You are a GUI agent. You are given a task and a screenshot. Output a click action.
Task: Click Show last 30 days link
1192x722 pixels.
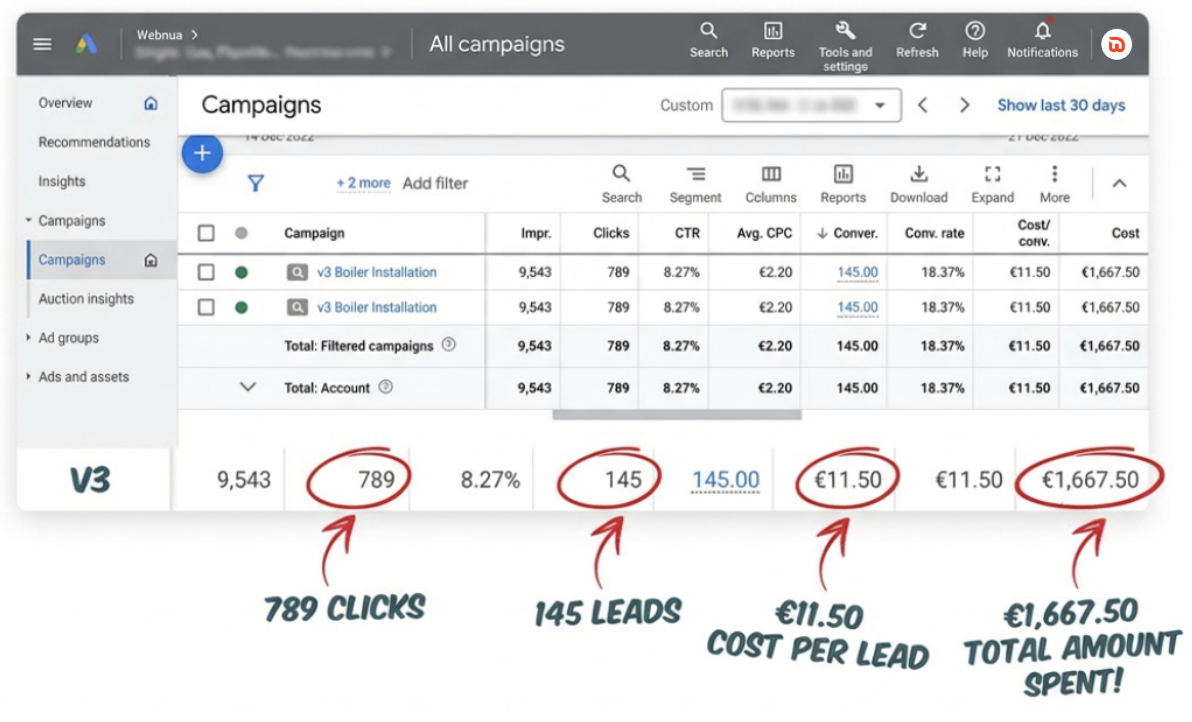(x=1060, y=105)
